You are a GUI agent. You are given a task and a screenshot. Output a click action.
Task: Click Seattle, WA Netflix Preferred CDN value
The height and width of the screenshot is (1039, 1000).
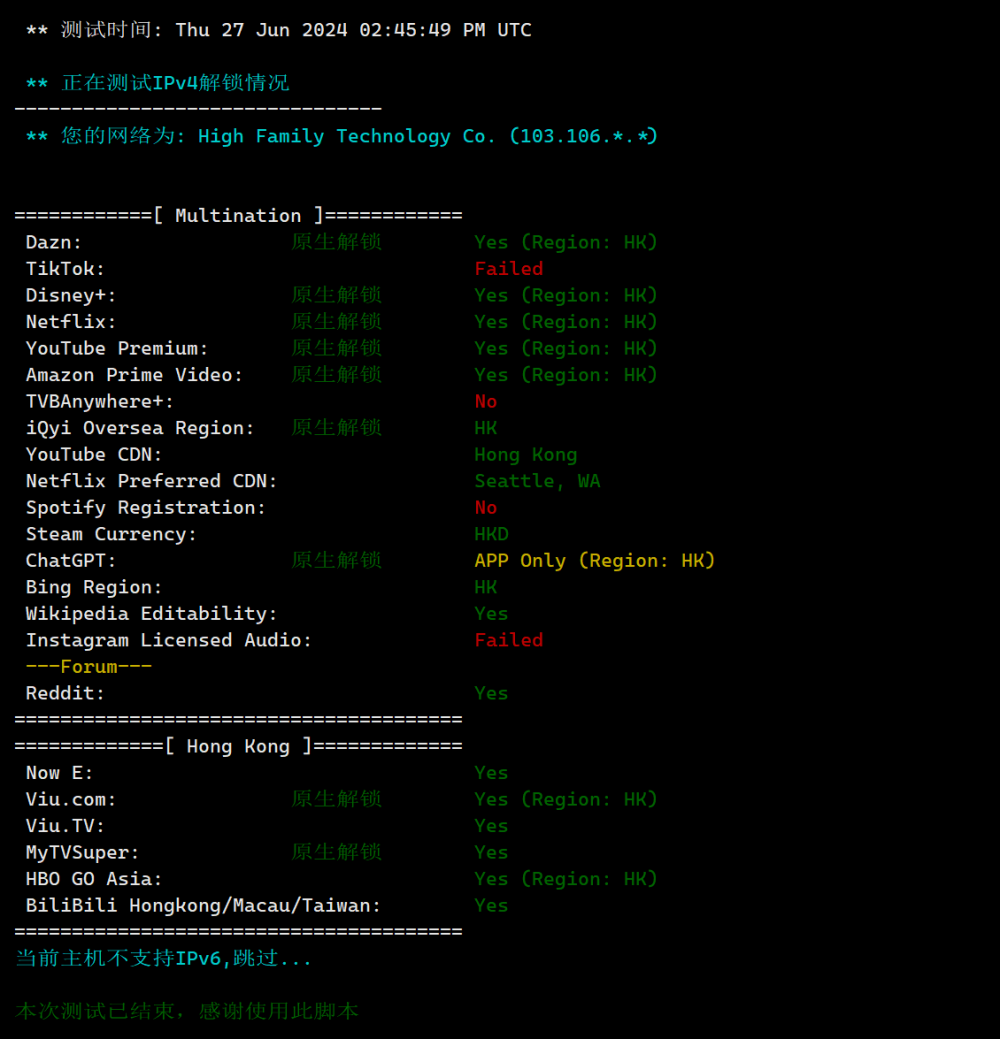(537, 481)
